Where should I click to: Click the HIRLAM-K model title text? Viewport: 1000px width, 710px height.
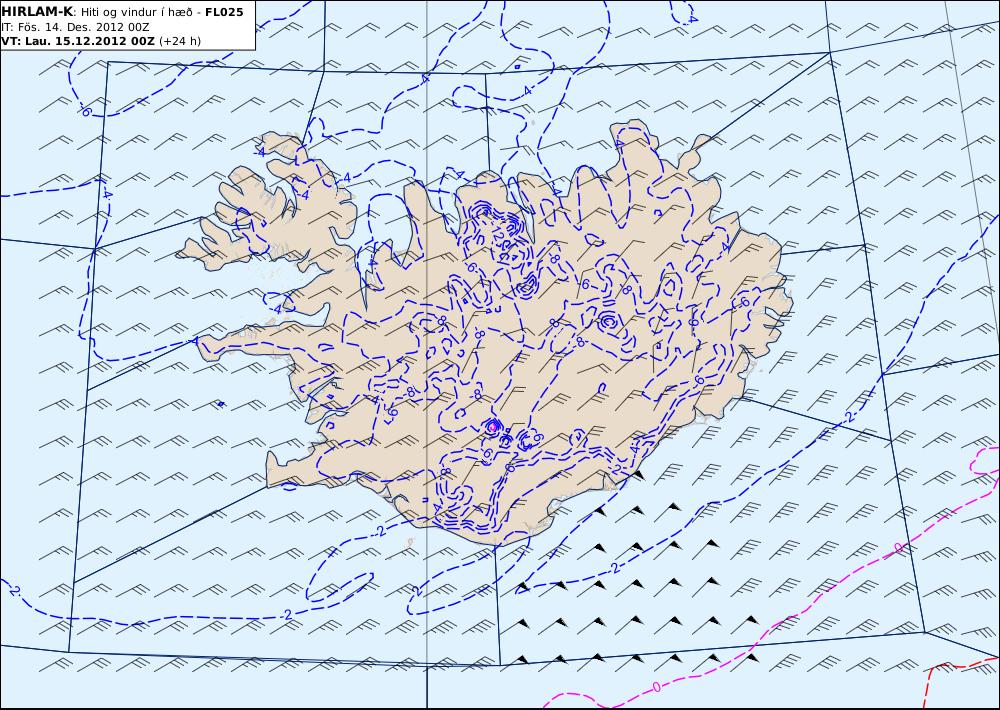tap(38, 12)
